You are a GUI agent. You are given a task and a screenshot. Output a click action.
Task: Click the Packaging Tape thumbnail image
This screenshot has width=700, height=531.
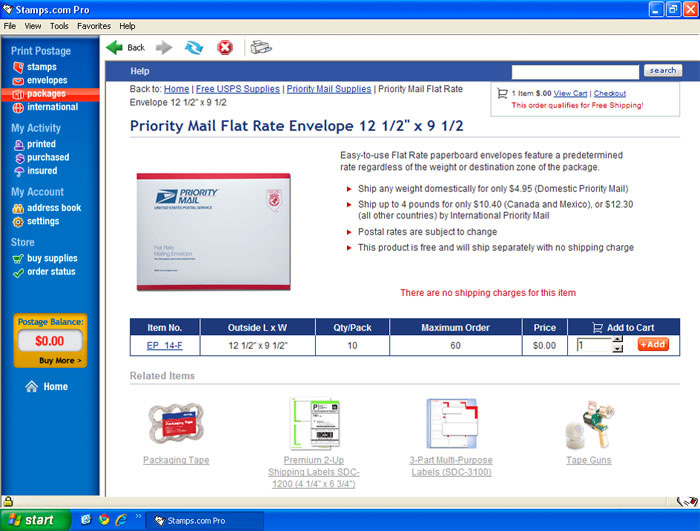tap(176, 424)
